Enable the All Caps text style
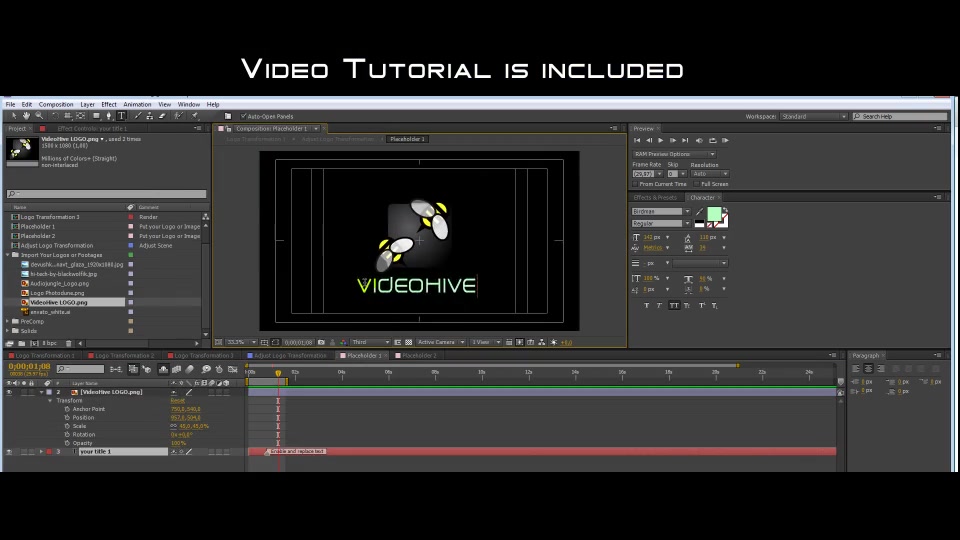This screenshot has width=960, height=540. pos(674,306)
